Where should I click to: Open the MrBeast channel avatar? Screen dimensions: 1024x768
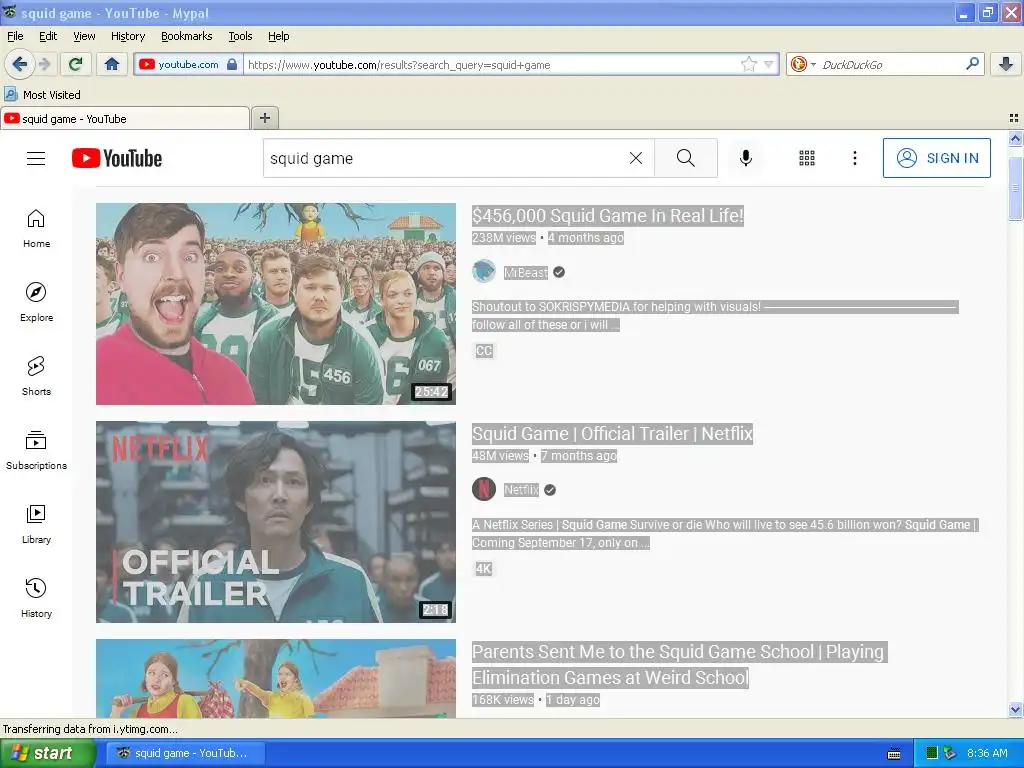(484, 272)
